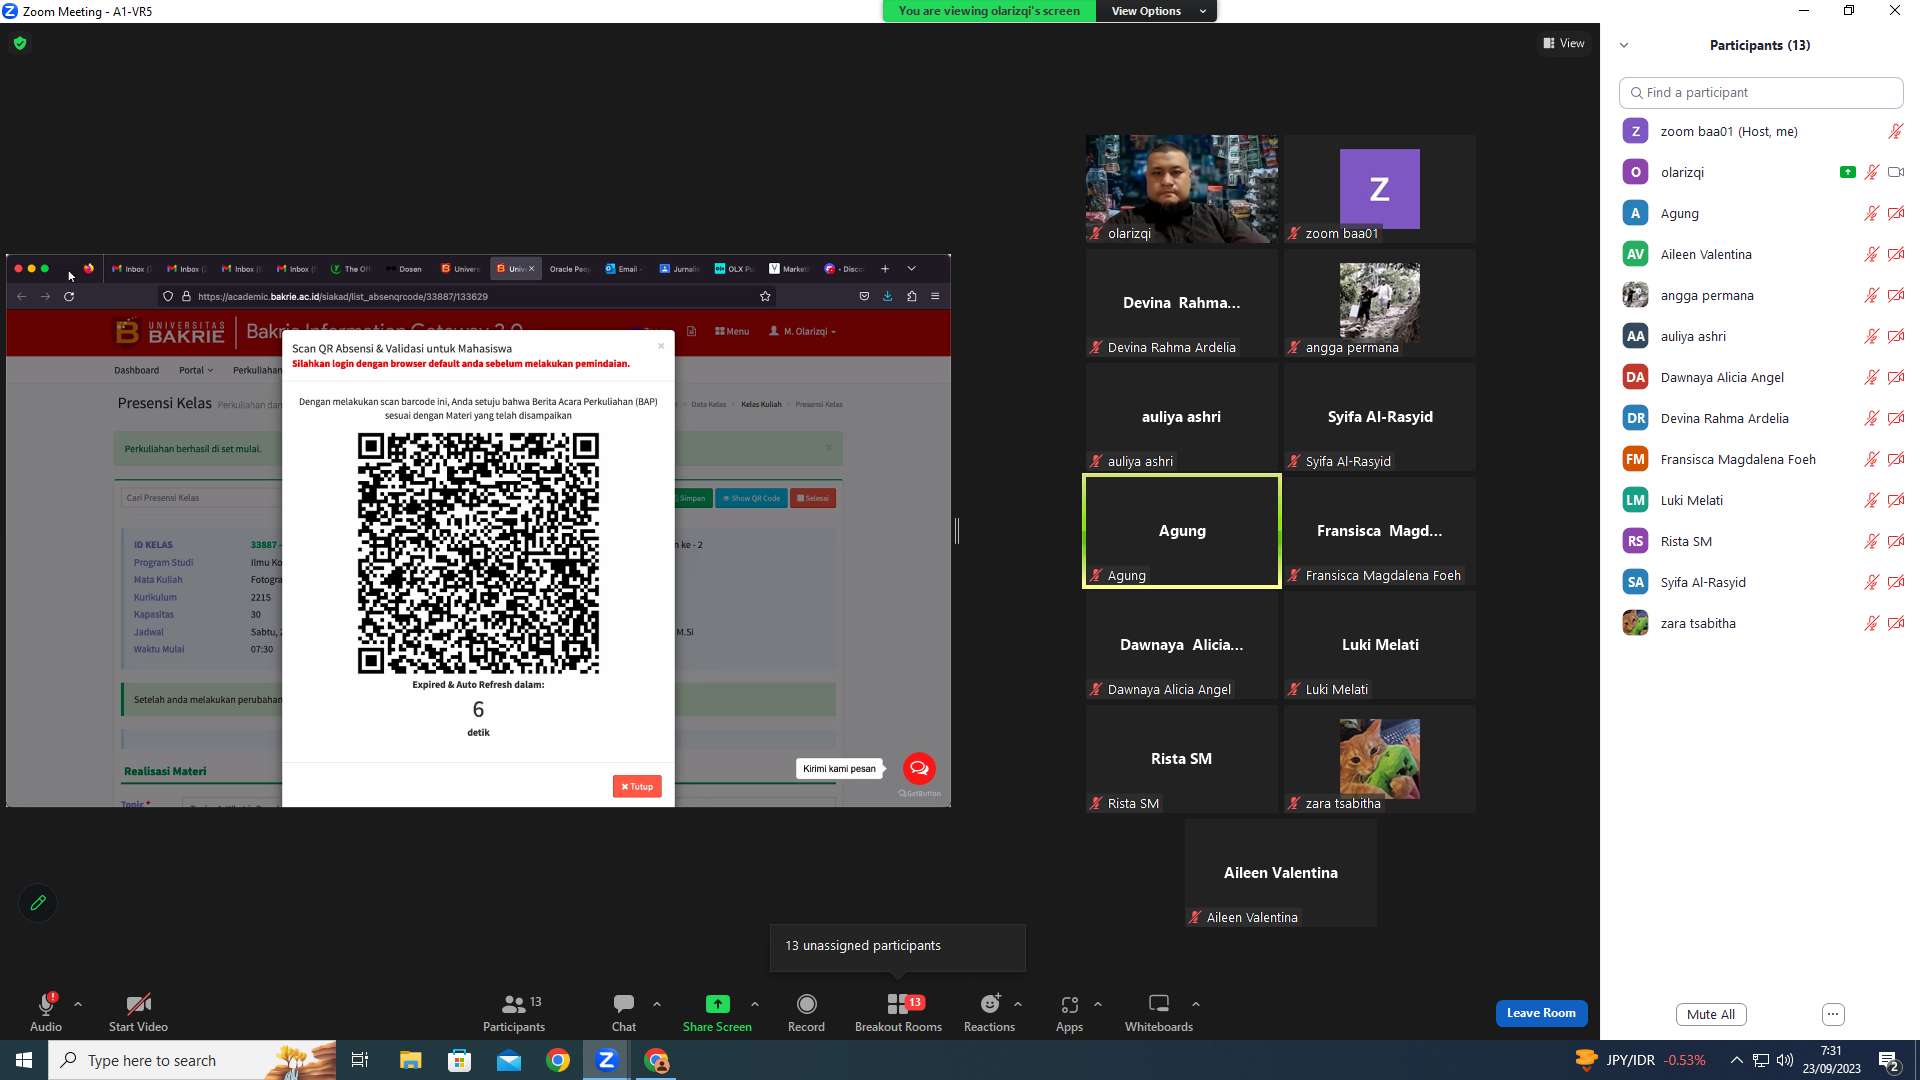This screenshot has height=1080, width=1920.
Task: Open the orange chat bubble widget
Action: [919, 768]
